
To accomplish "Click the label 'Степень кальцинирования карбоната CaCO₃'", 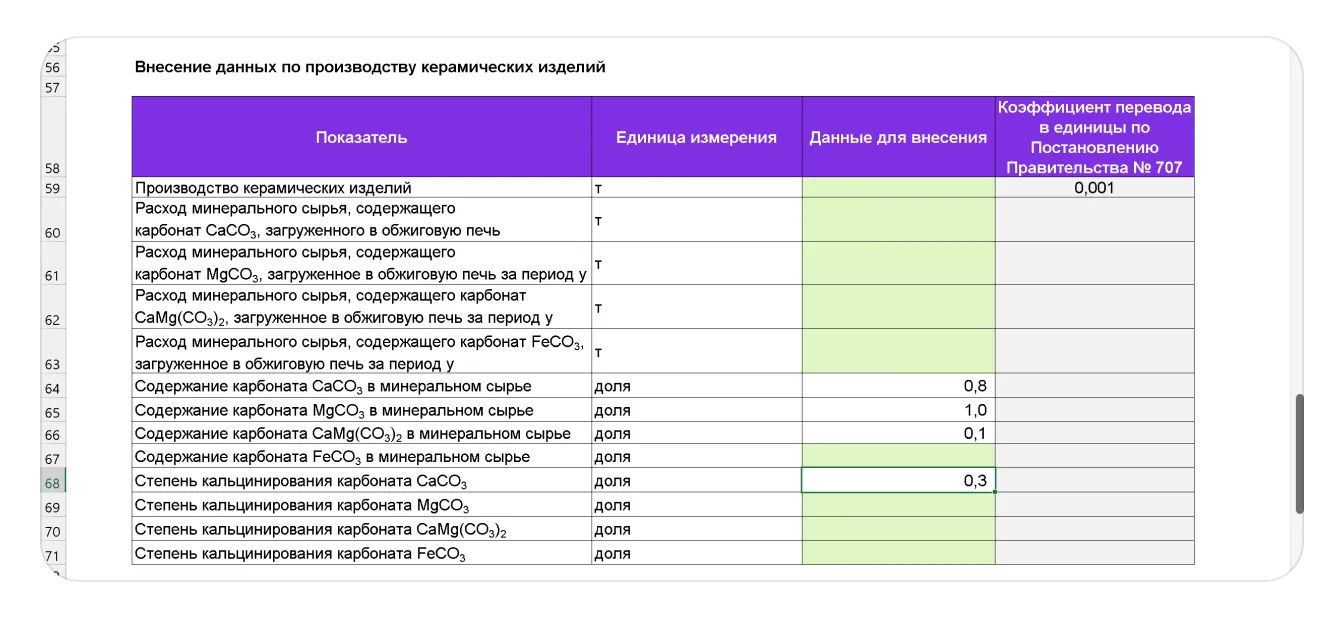I will pyautogui.click(x=301, y=482).
